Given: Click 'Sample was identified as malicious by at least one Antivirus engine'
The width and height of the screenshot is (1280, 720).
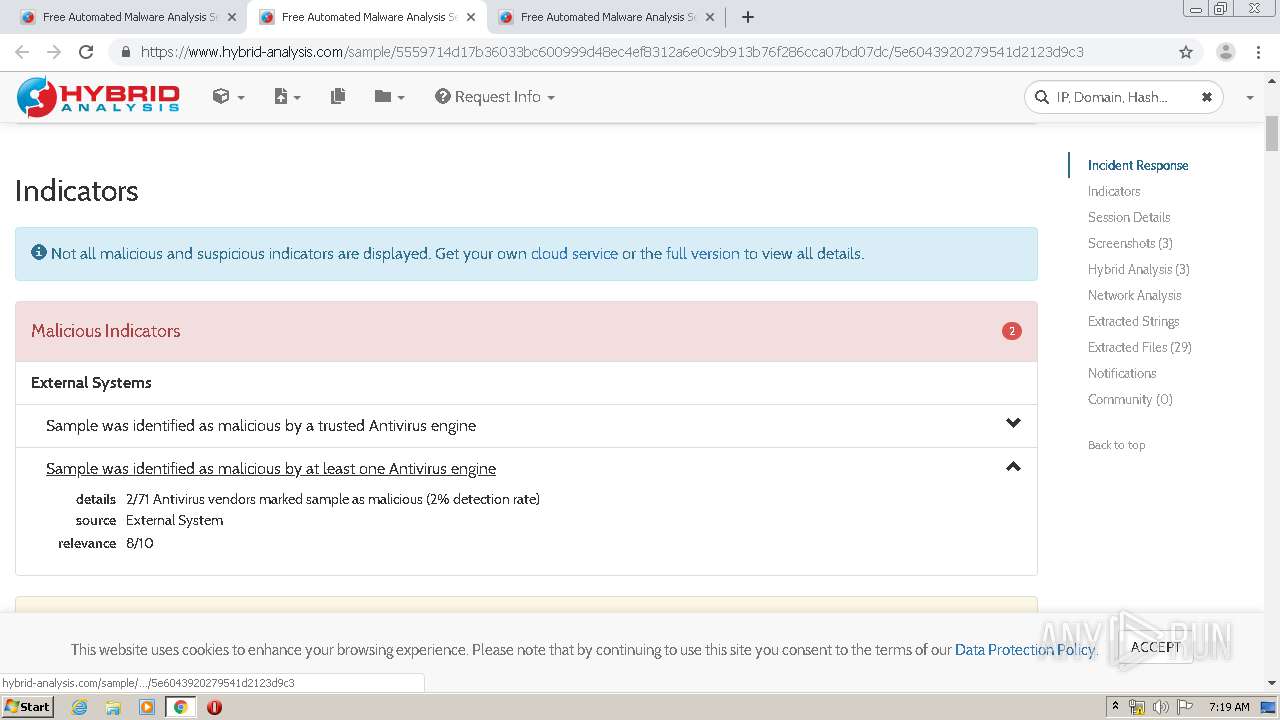Looking at the screenshot, I should 271,469.
